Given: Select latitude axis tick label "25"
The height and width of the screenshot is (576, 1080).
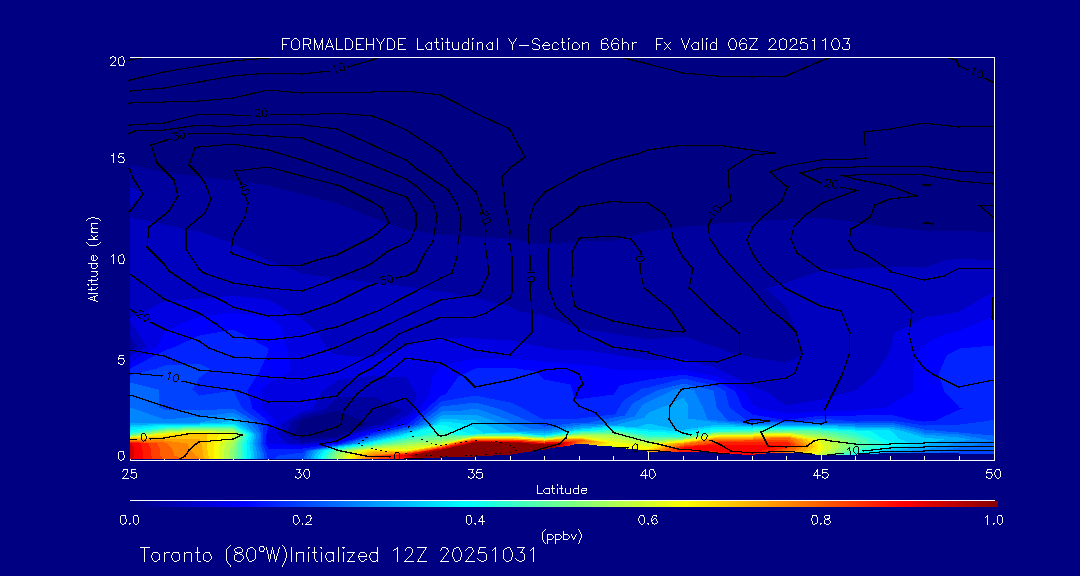Looking at the screenshot, I should [x=128, y=474].
